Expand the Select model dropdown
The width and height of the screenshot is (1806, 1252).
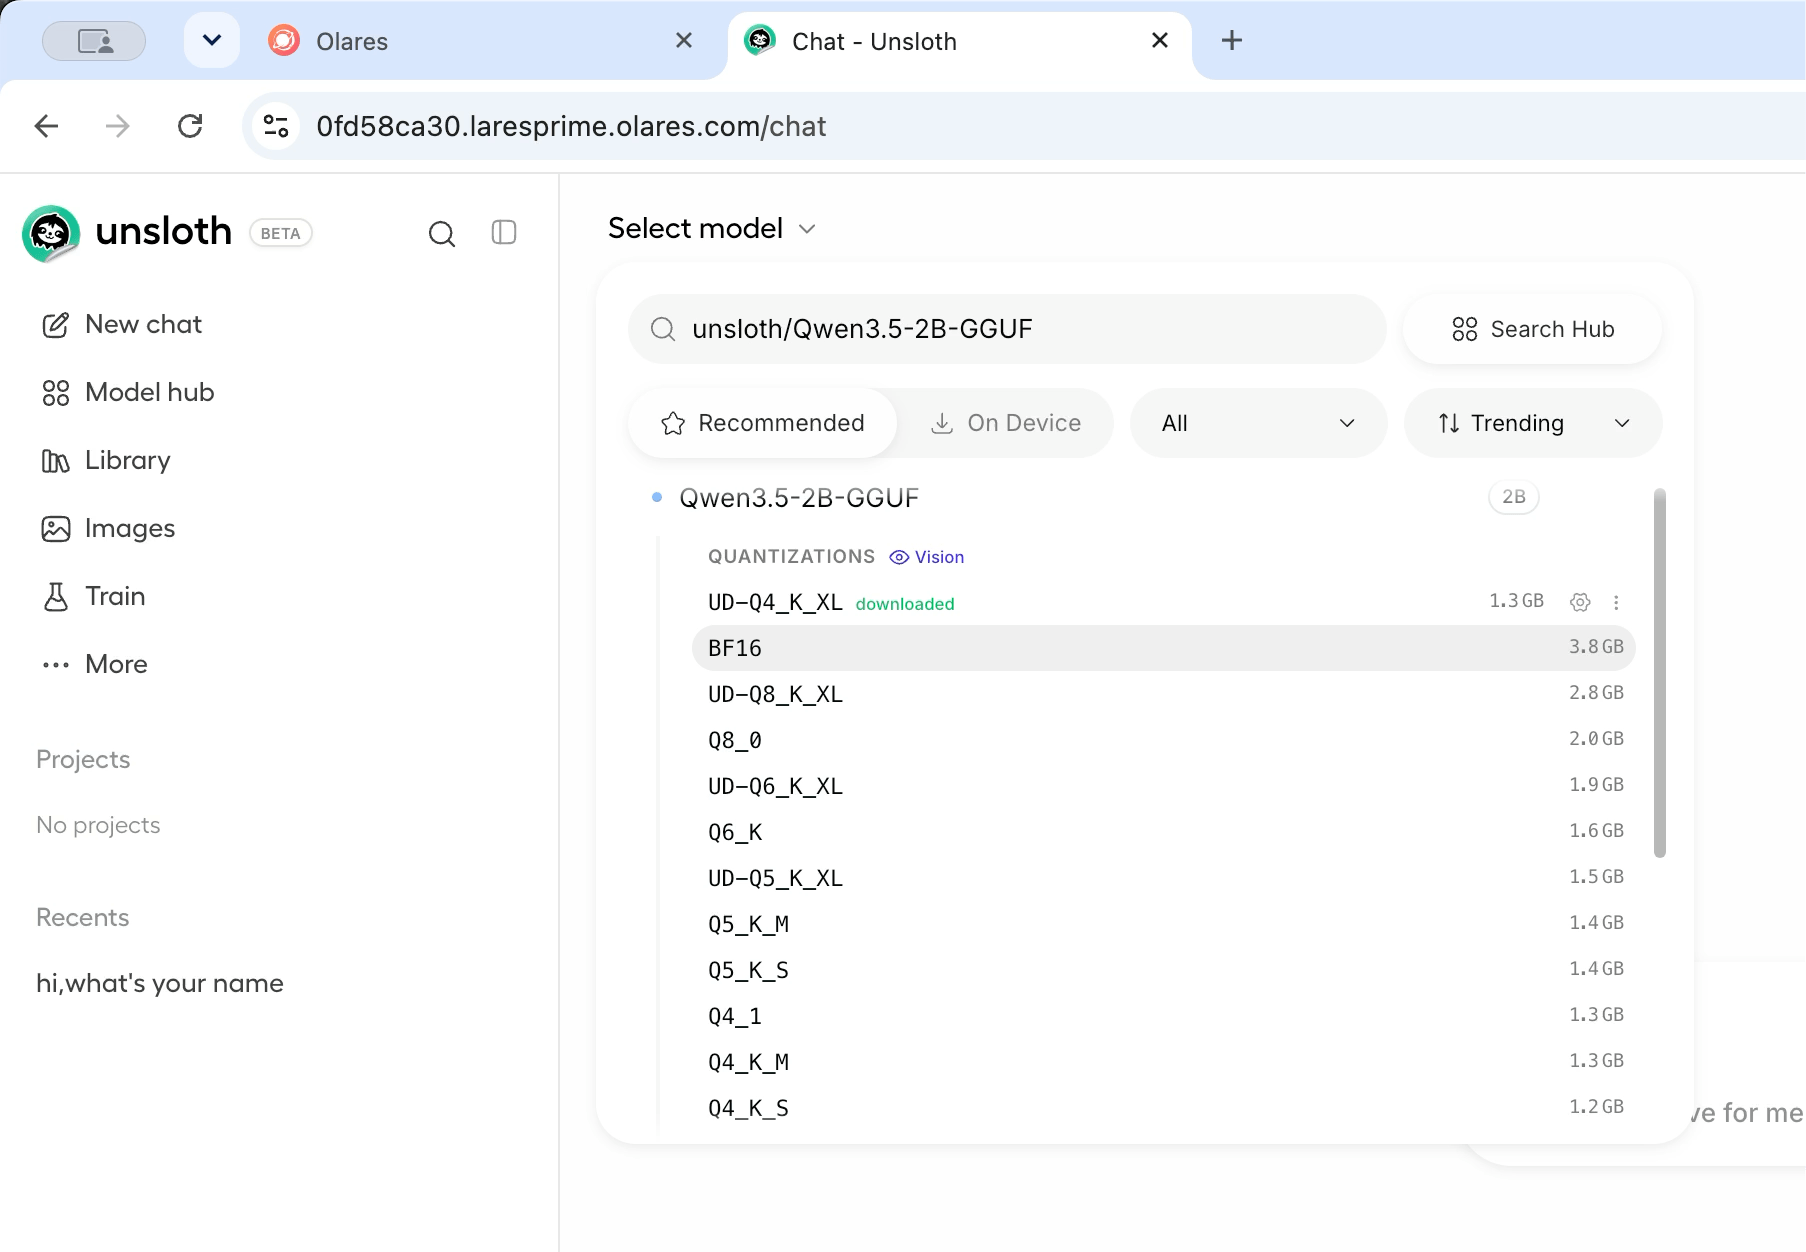[x=712, y=229]
